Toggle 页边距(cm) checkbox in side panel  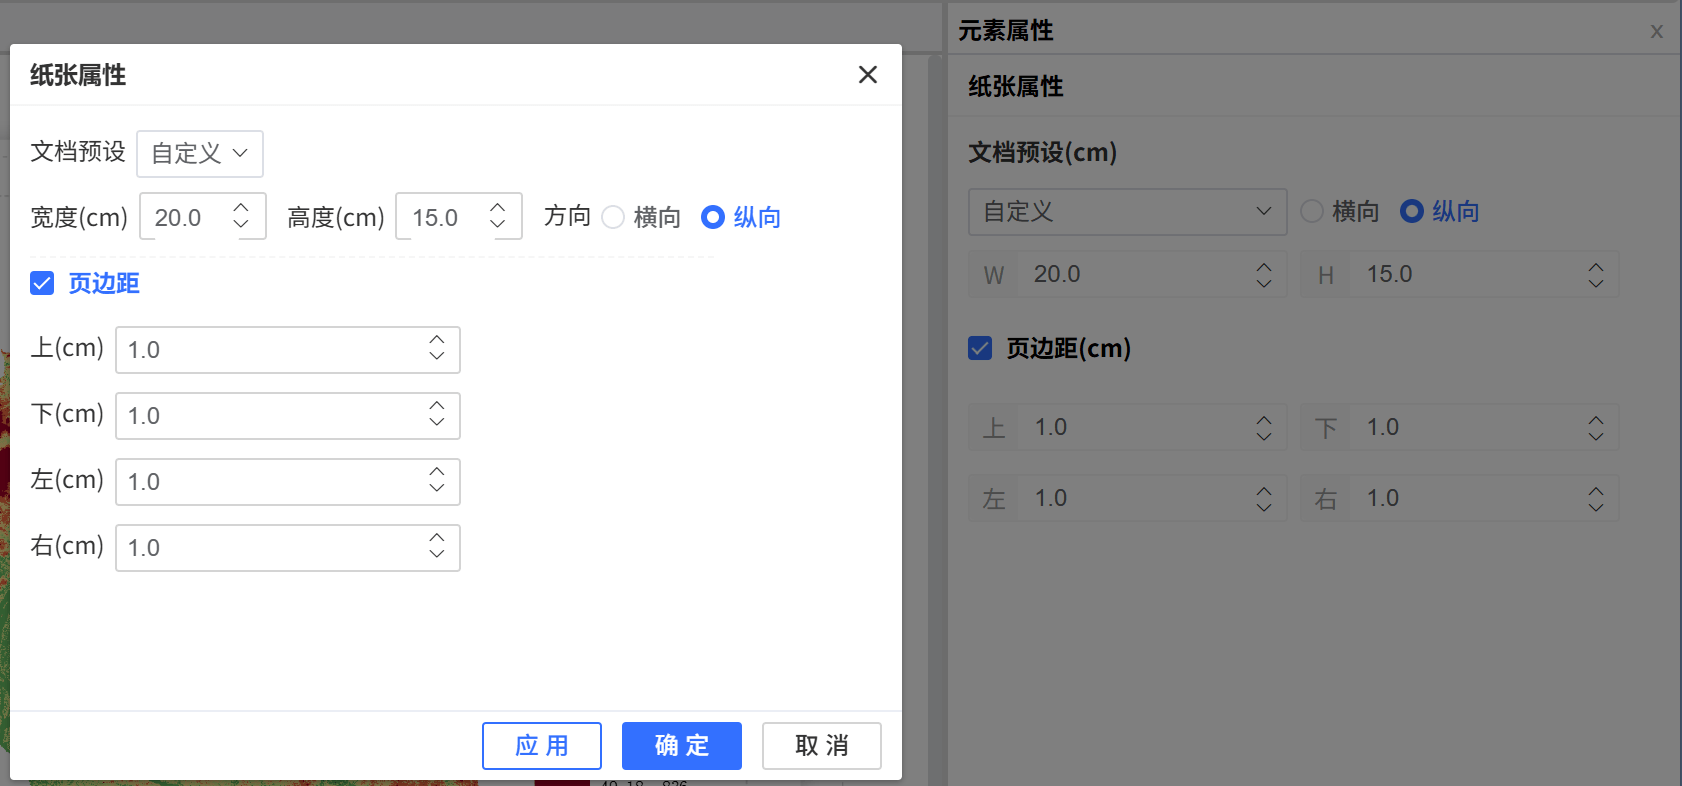(980, 348)
